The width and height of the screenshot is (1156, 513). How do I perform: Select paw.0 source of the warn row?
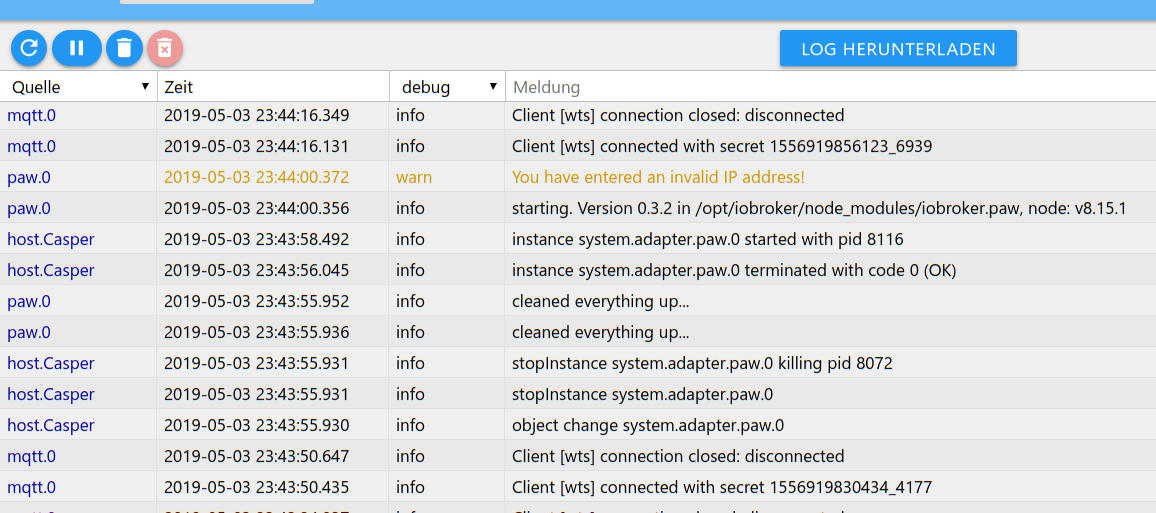pos(29,178)
